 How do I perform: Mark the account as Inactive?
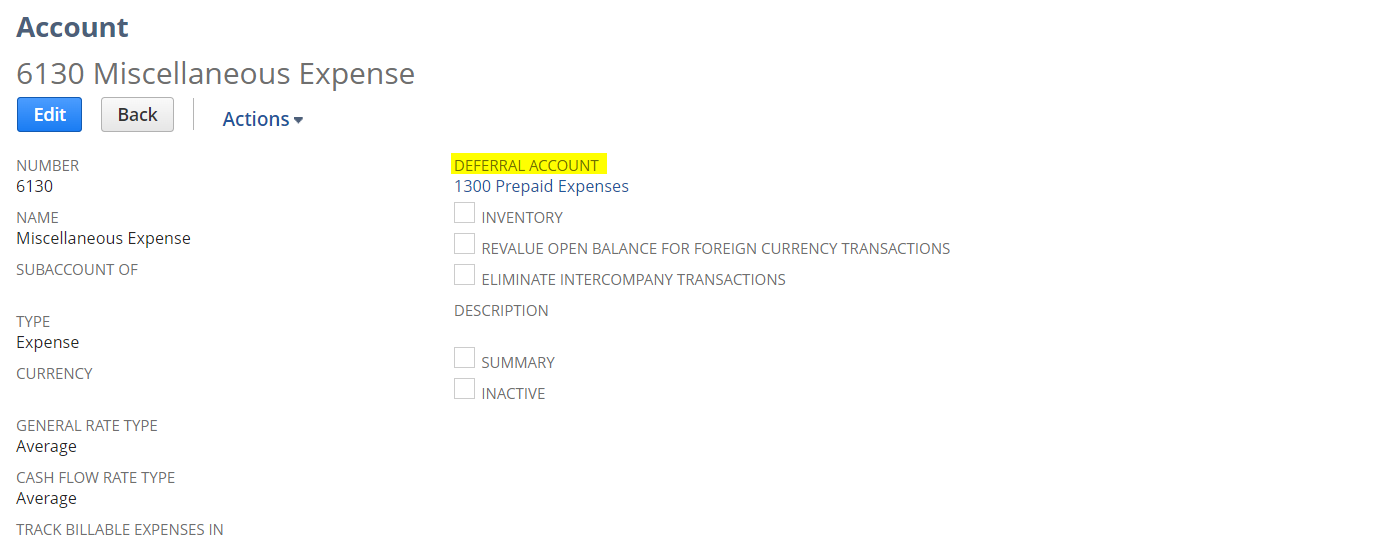coord(464,389)
